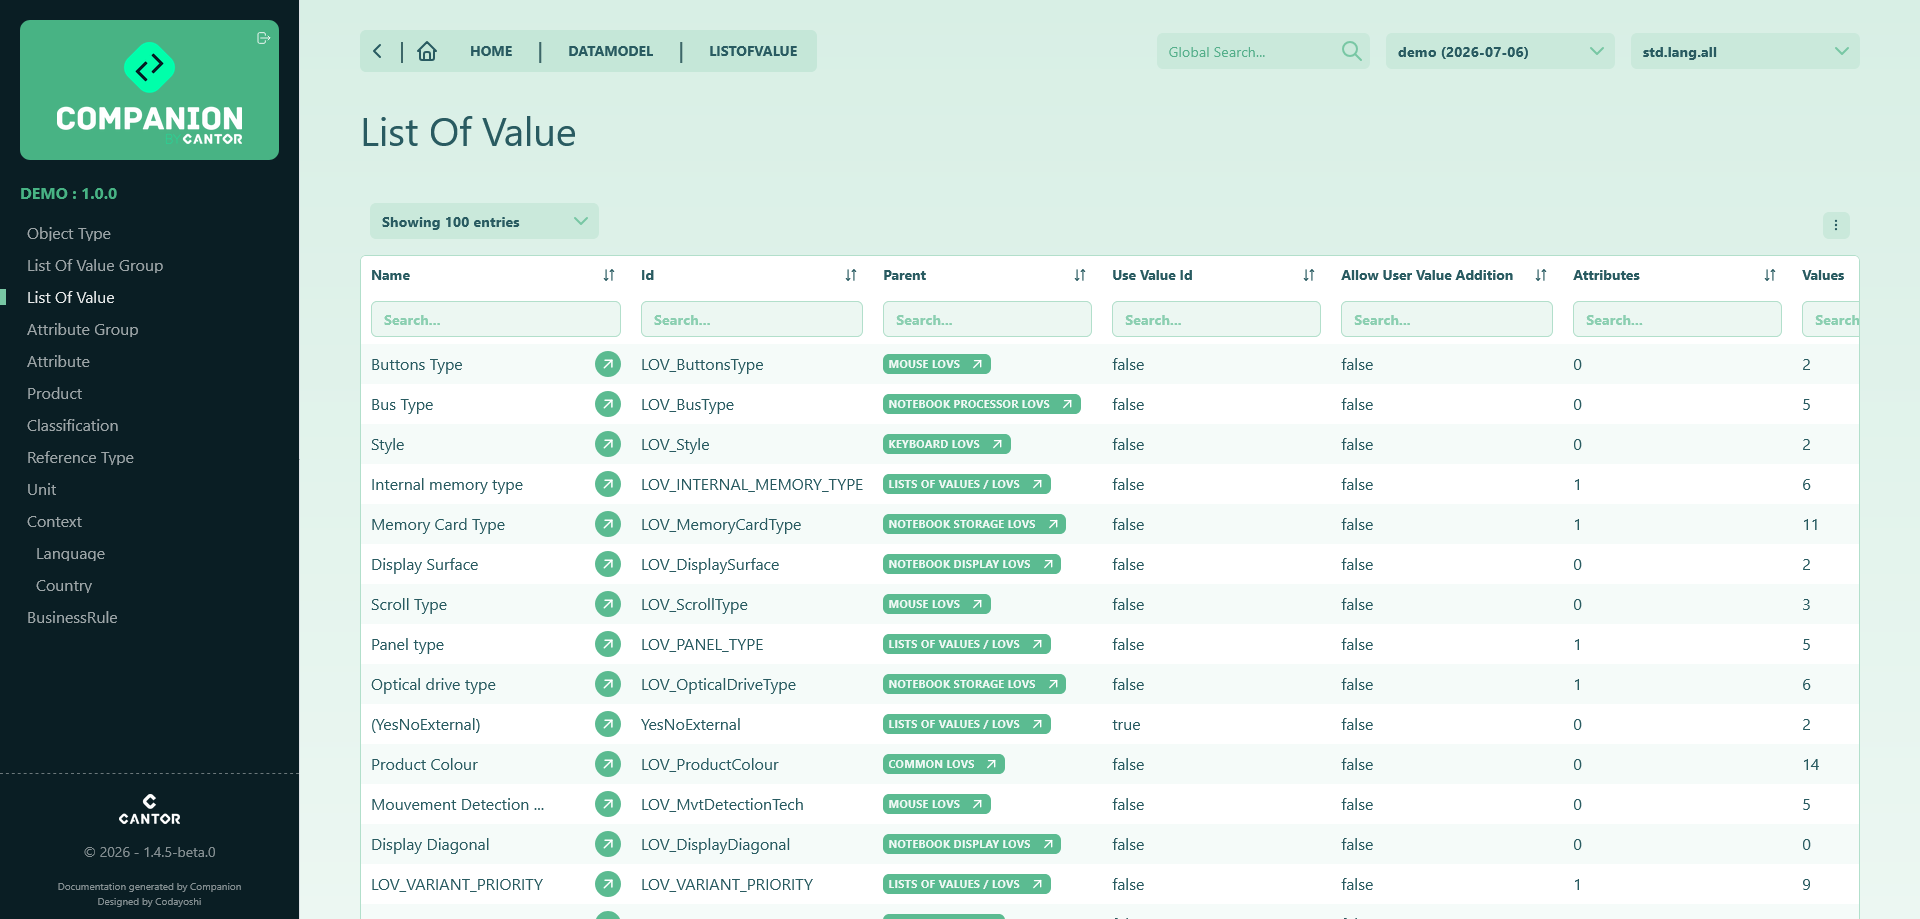The width and height of the screenshot is (1920, 919).
Task: Click LISTOFVALUE breadcrumb link
Action: click(x=753, y=51)
